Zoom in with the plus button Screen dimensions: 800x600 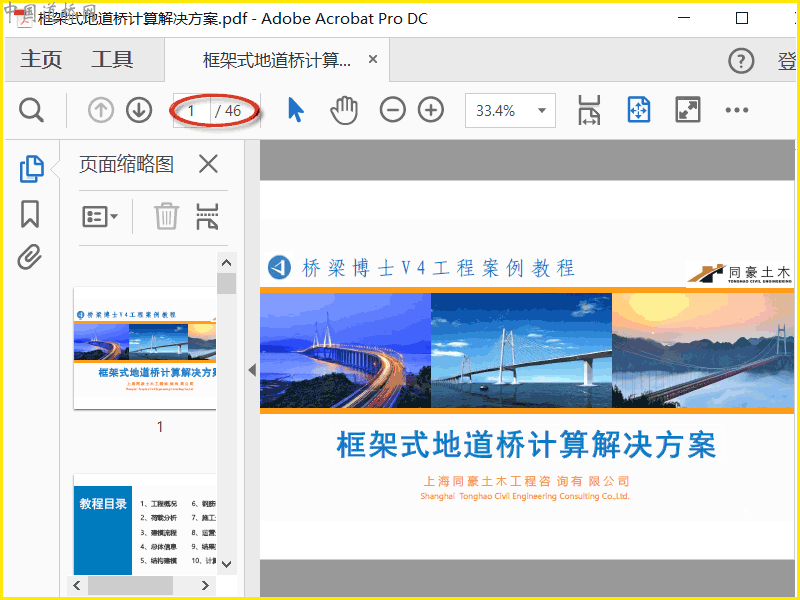(431, 110)
